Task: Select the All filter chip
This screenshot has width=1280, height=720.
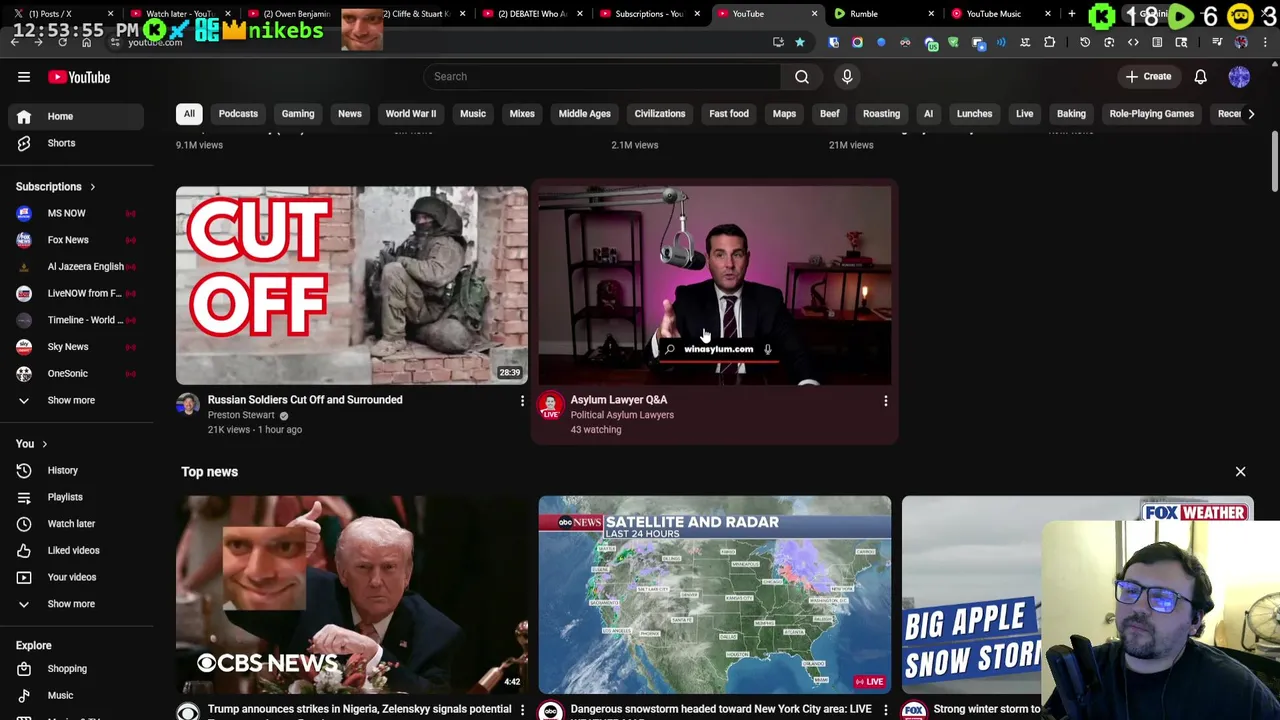Action: coord(189,114)
